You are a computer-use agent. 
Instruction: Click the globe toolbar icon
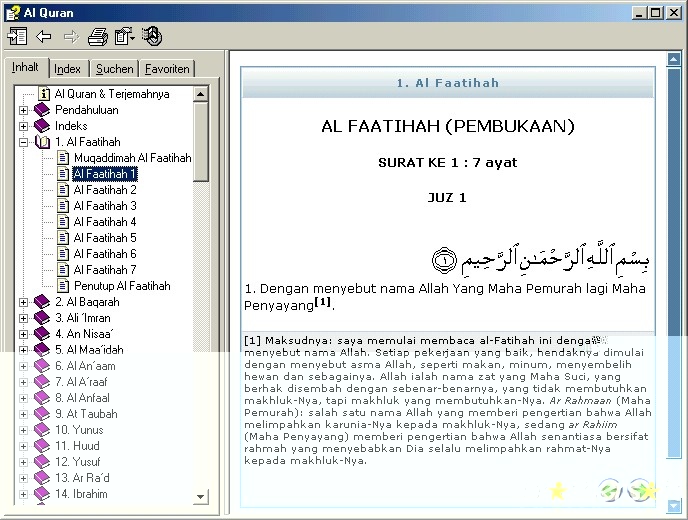point(152,36)
